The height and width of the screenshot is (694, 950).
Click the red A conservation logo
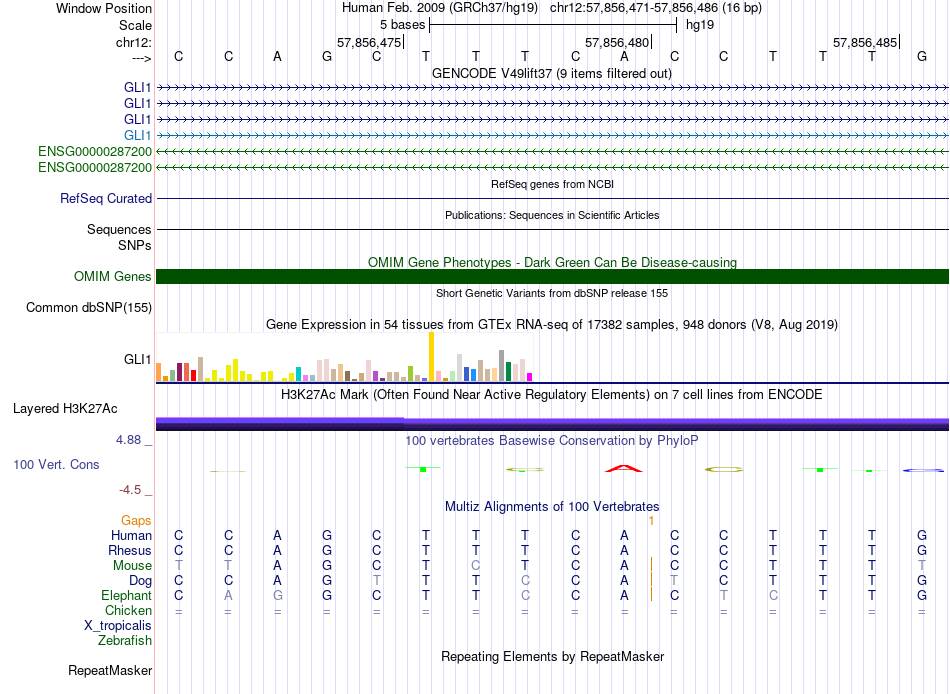pos(624,468)
